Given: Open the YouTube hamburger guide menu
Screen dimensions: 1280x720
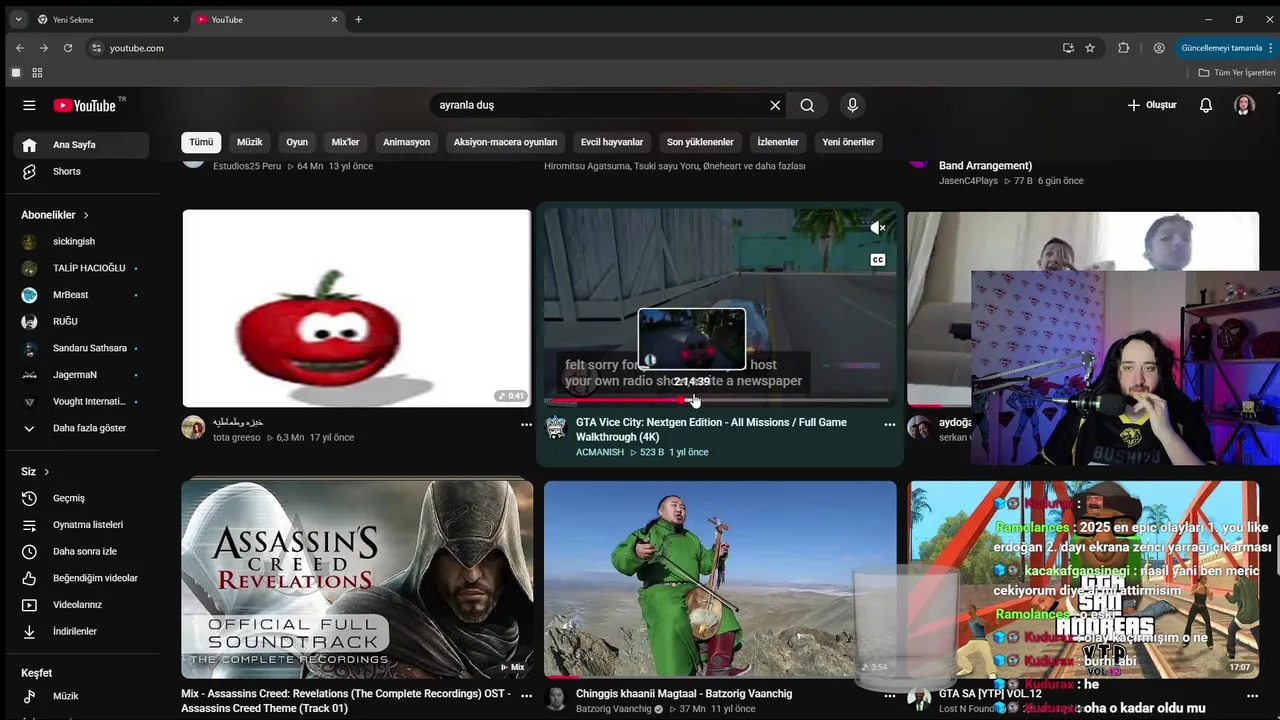Looking at the screenshot, I should coord(29,105).
